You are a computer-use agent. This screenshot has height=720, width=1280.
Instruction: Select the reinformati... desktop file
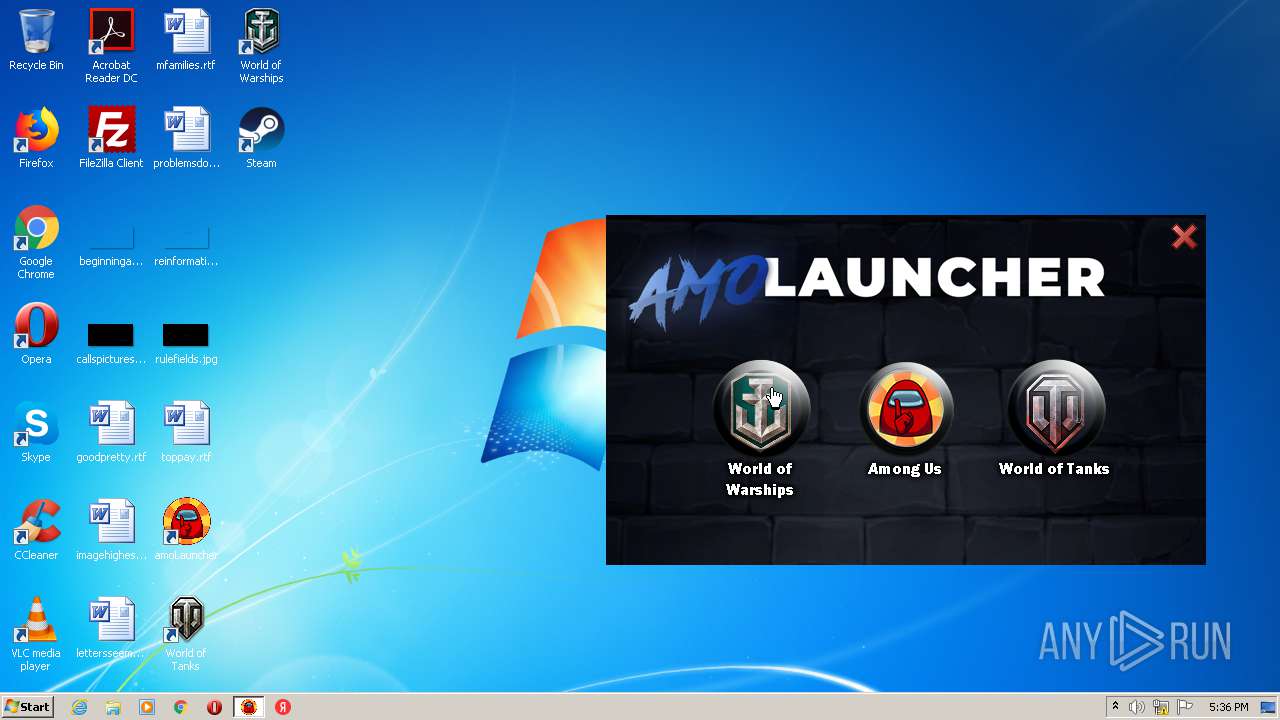click(x=186, y=246)
